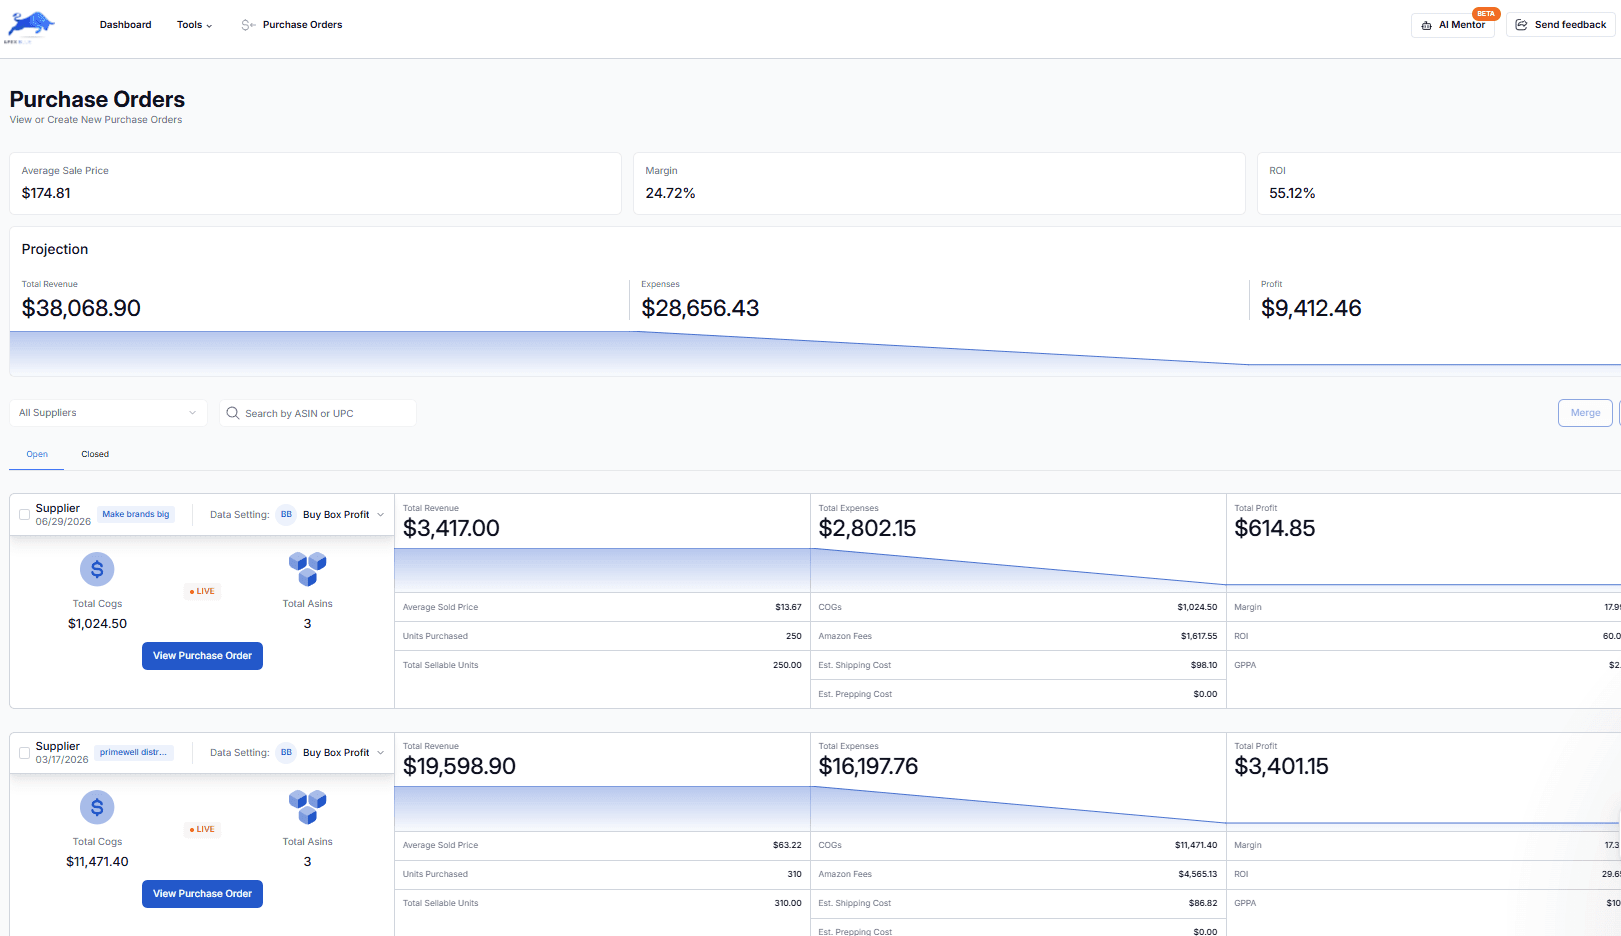The height and width of the screenshot is (936, 1621).
Task: Click the $16,197.76 total expenses value
Action: 868,766
